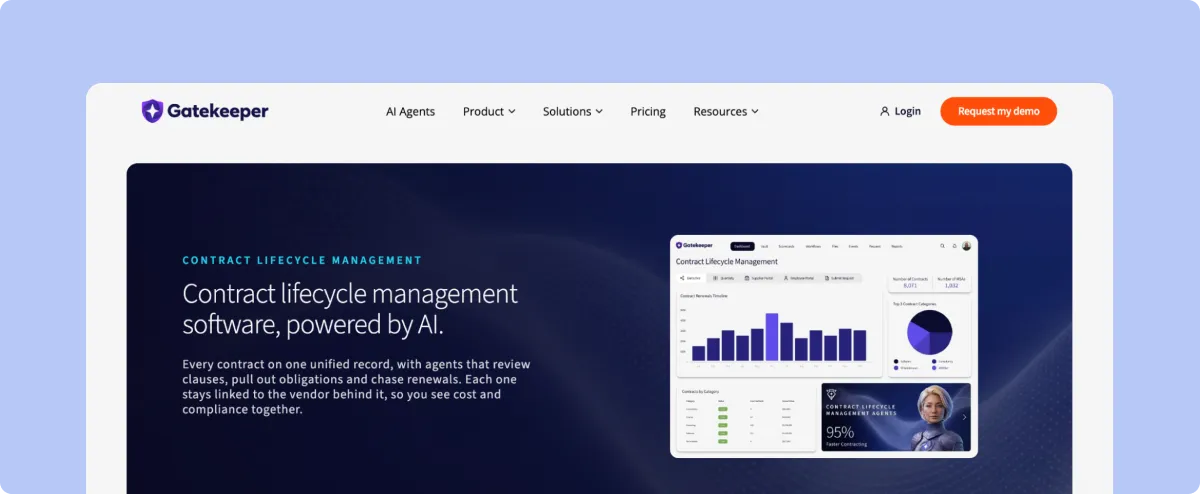Expand the Solutions dropdown menu
Viewport: 1200px width, 494px height.
pyautogui.click(x=573, y=112)
